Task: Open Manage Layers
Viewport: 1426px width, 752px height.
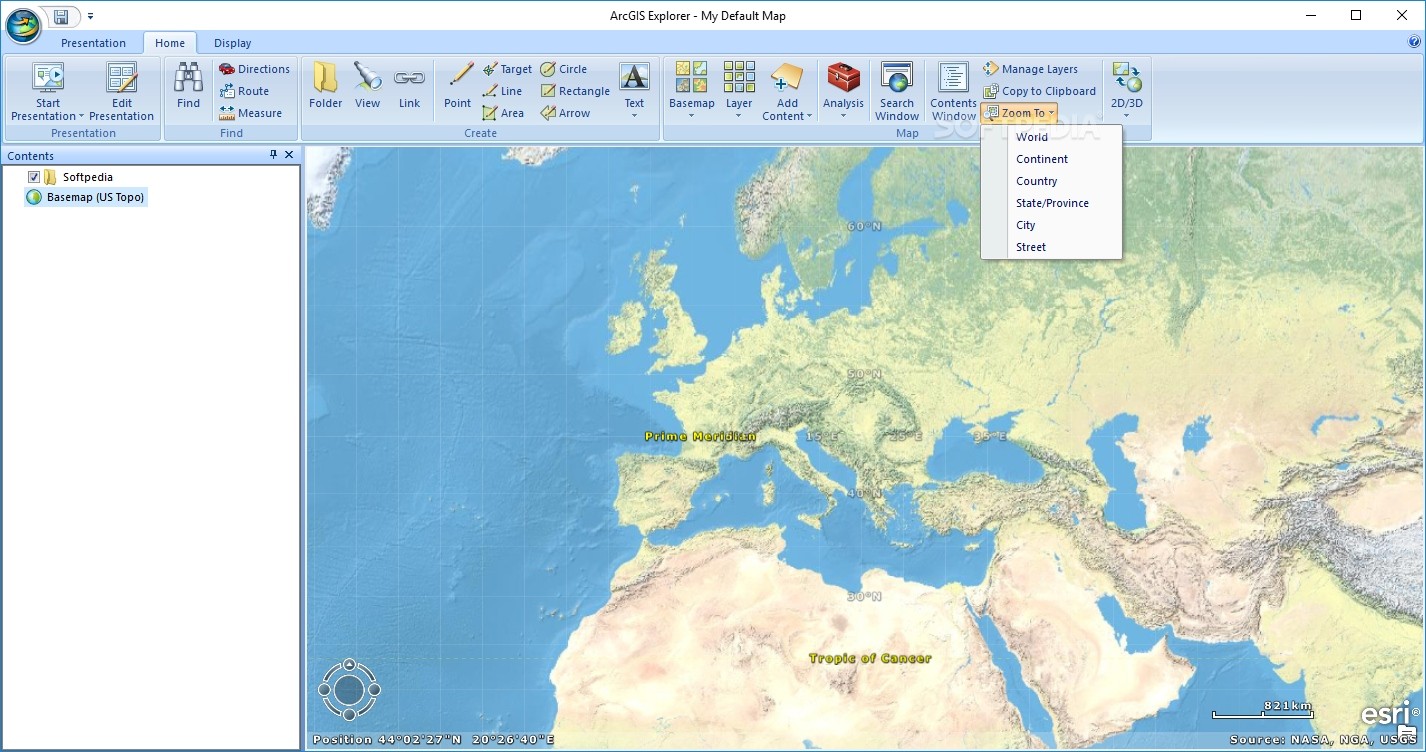Action: (x=1030, y=69)
